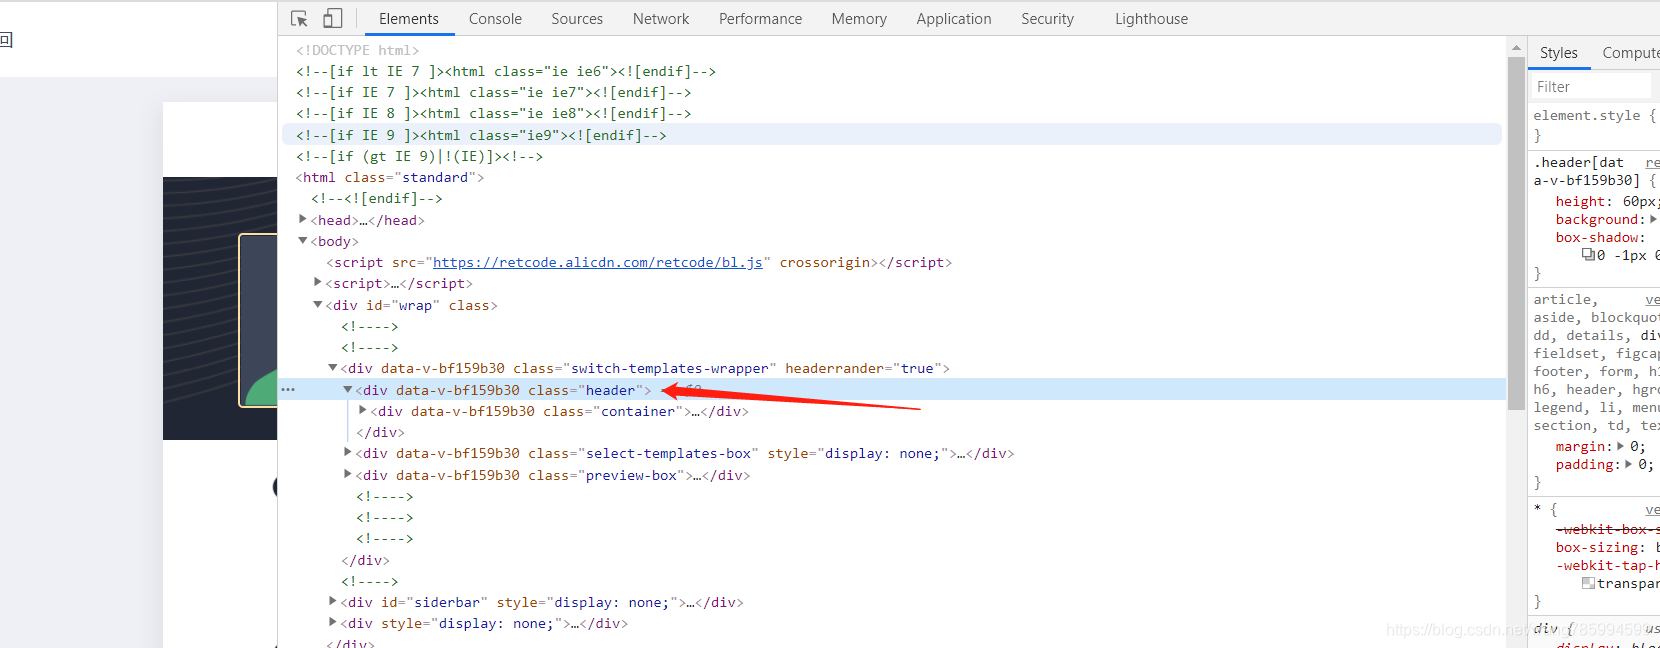Open the Security tab
1660x648 pixels.
coord(1047,19)
